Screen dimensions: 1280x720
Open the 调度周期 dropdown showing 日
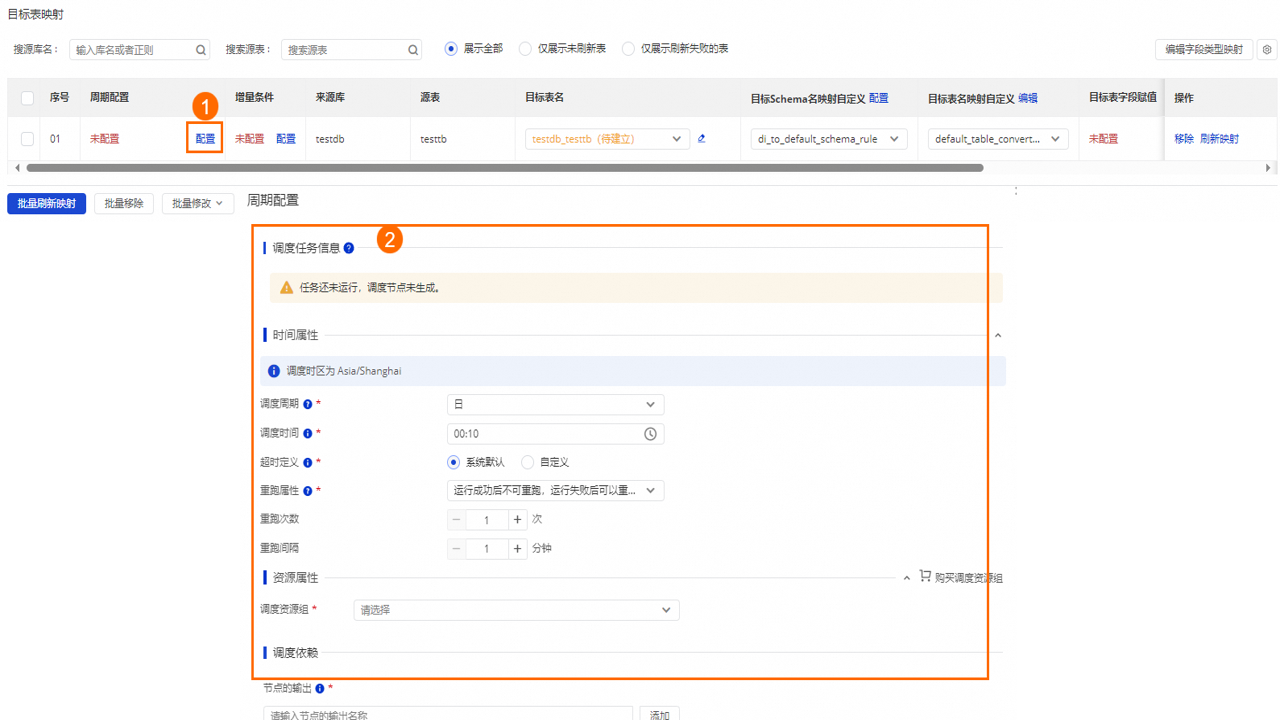point(555,405)
